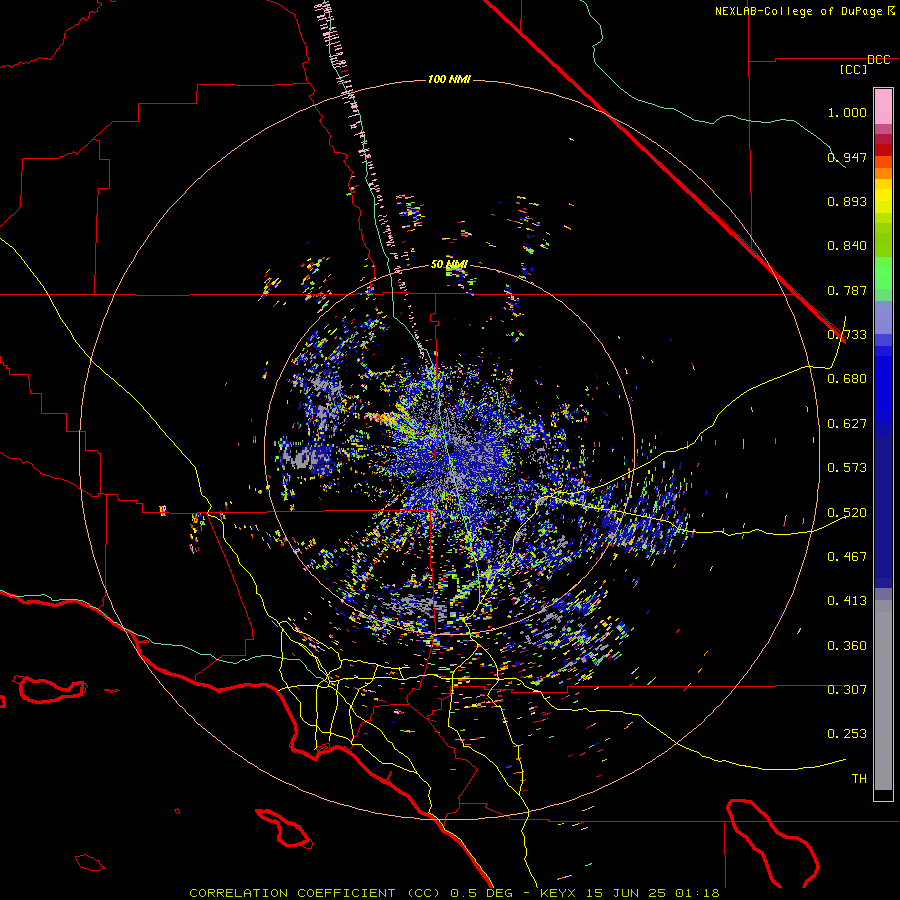The width and height of the screenshot is (900, 900).
Task: Click the DCC label above the color scale
Action: pos(879,60)
